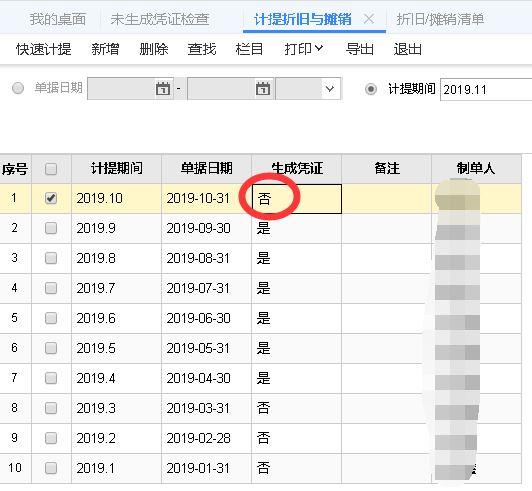Click the date 2019-09-30 cell
The width and height of the screenshot is (532, 491).
pyautogui.click(x=207, y=228)
